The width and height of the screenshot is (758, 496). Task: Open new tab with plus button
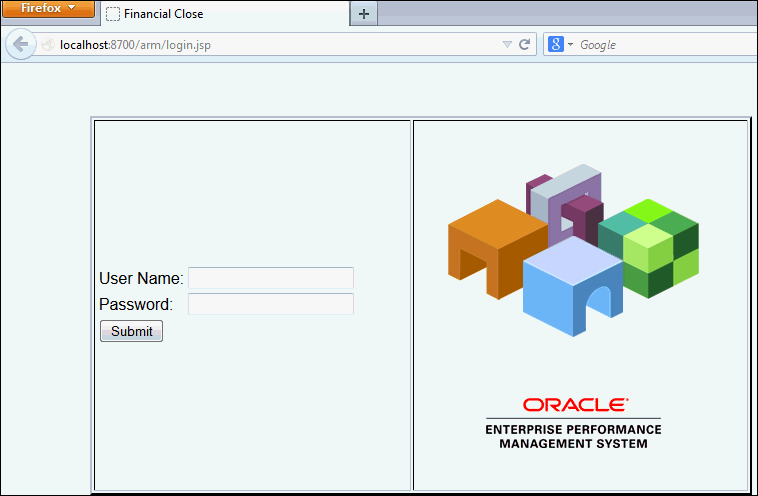(x=364, y=14)
